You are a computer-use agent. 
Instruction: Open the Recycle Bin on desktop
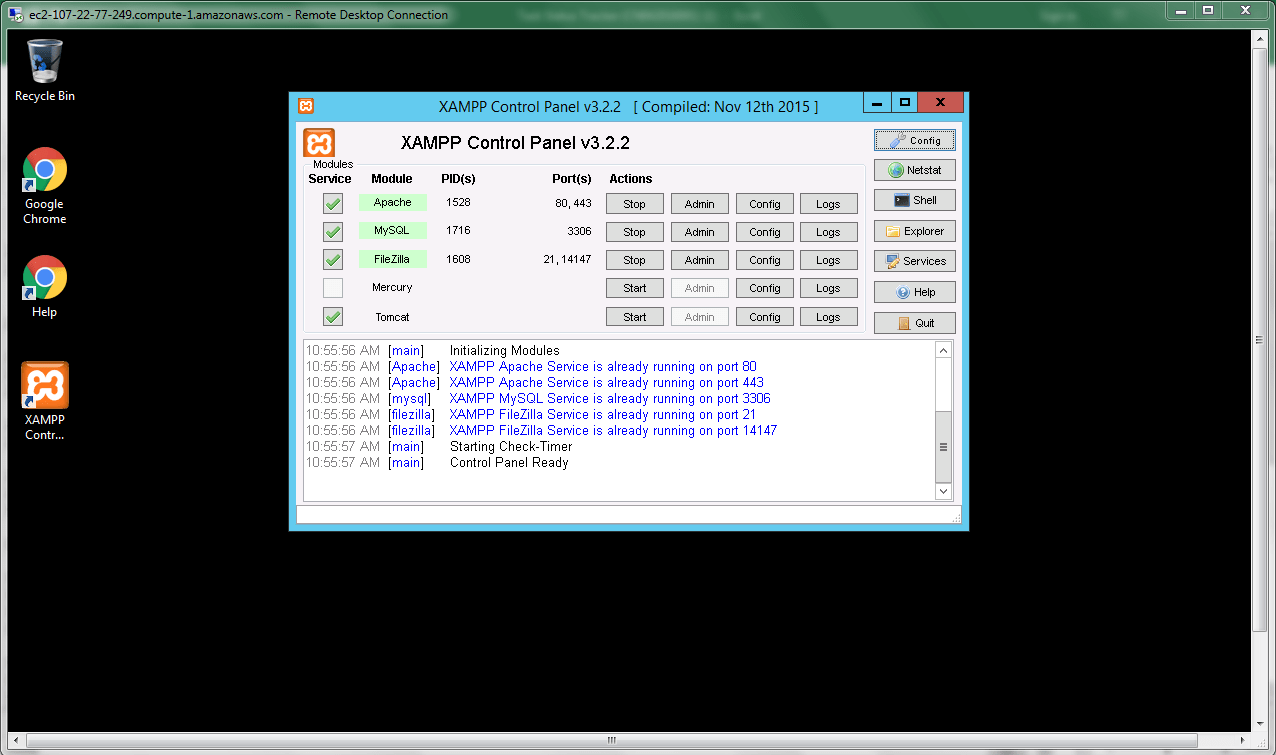coord(45,70)
